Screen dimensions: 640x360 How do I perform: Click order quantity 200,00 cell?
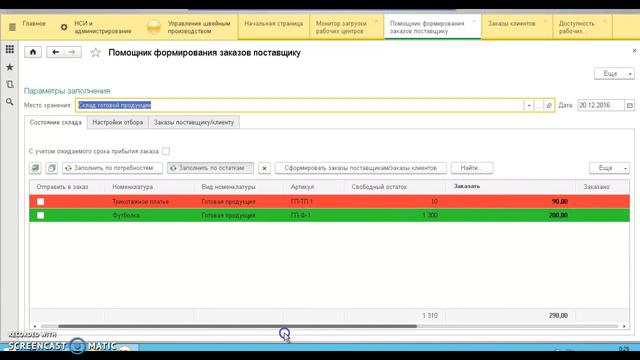pyautogui.click(x=511, y=216)
